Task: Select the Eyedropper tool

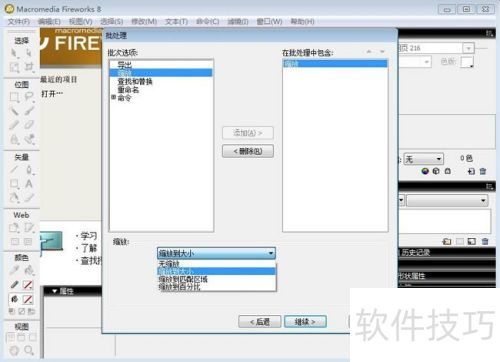Action: (14, 270)
